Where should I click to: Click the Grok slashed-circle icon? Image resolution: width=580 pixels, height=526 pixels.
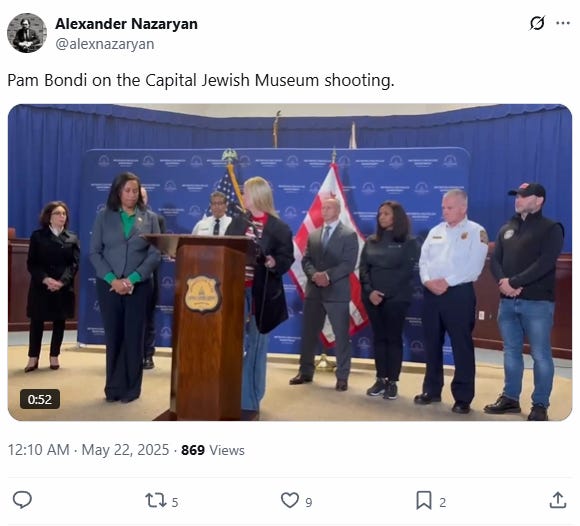pos(537,23)
